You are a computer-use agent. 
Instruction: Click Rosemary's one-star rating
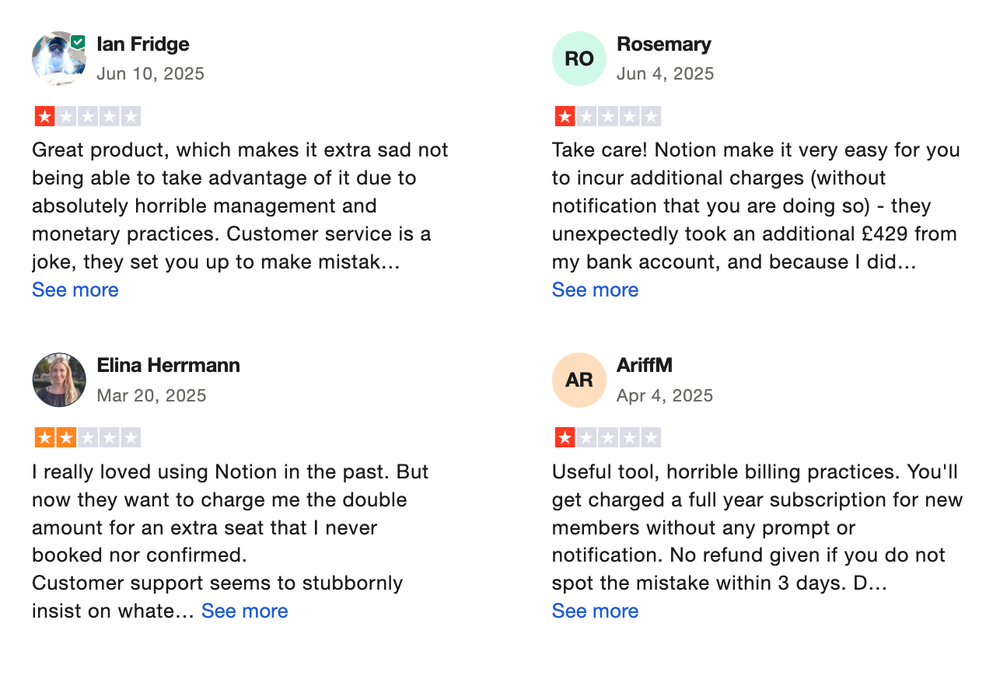coord(607,116)
